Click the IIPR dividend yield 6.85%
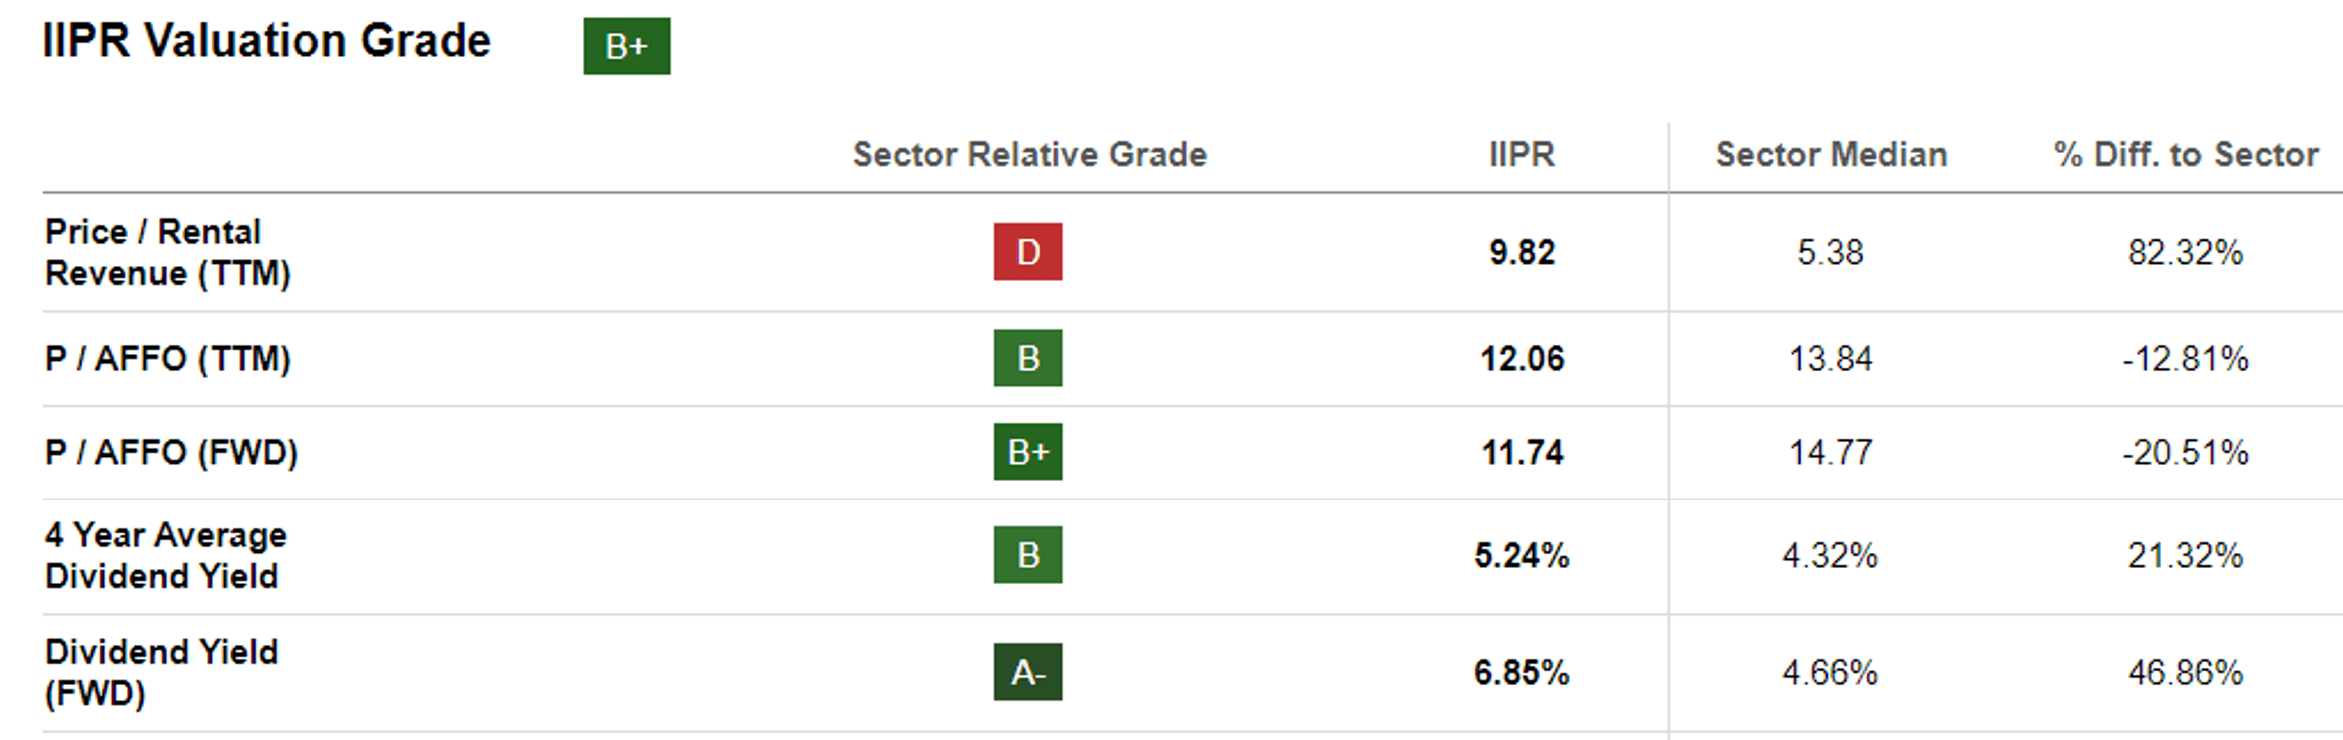This screenshot has width=2343, height=740. [x=1521, y=672]
